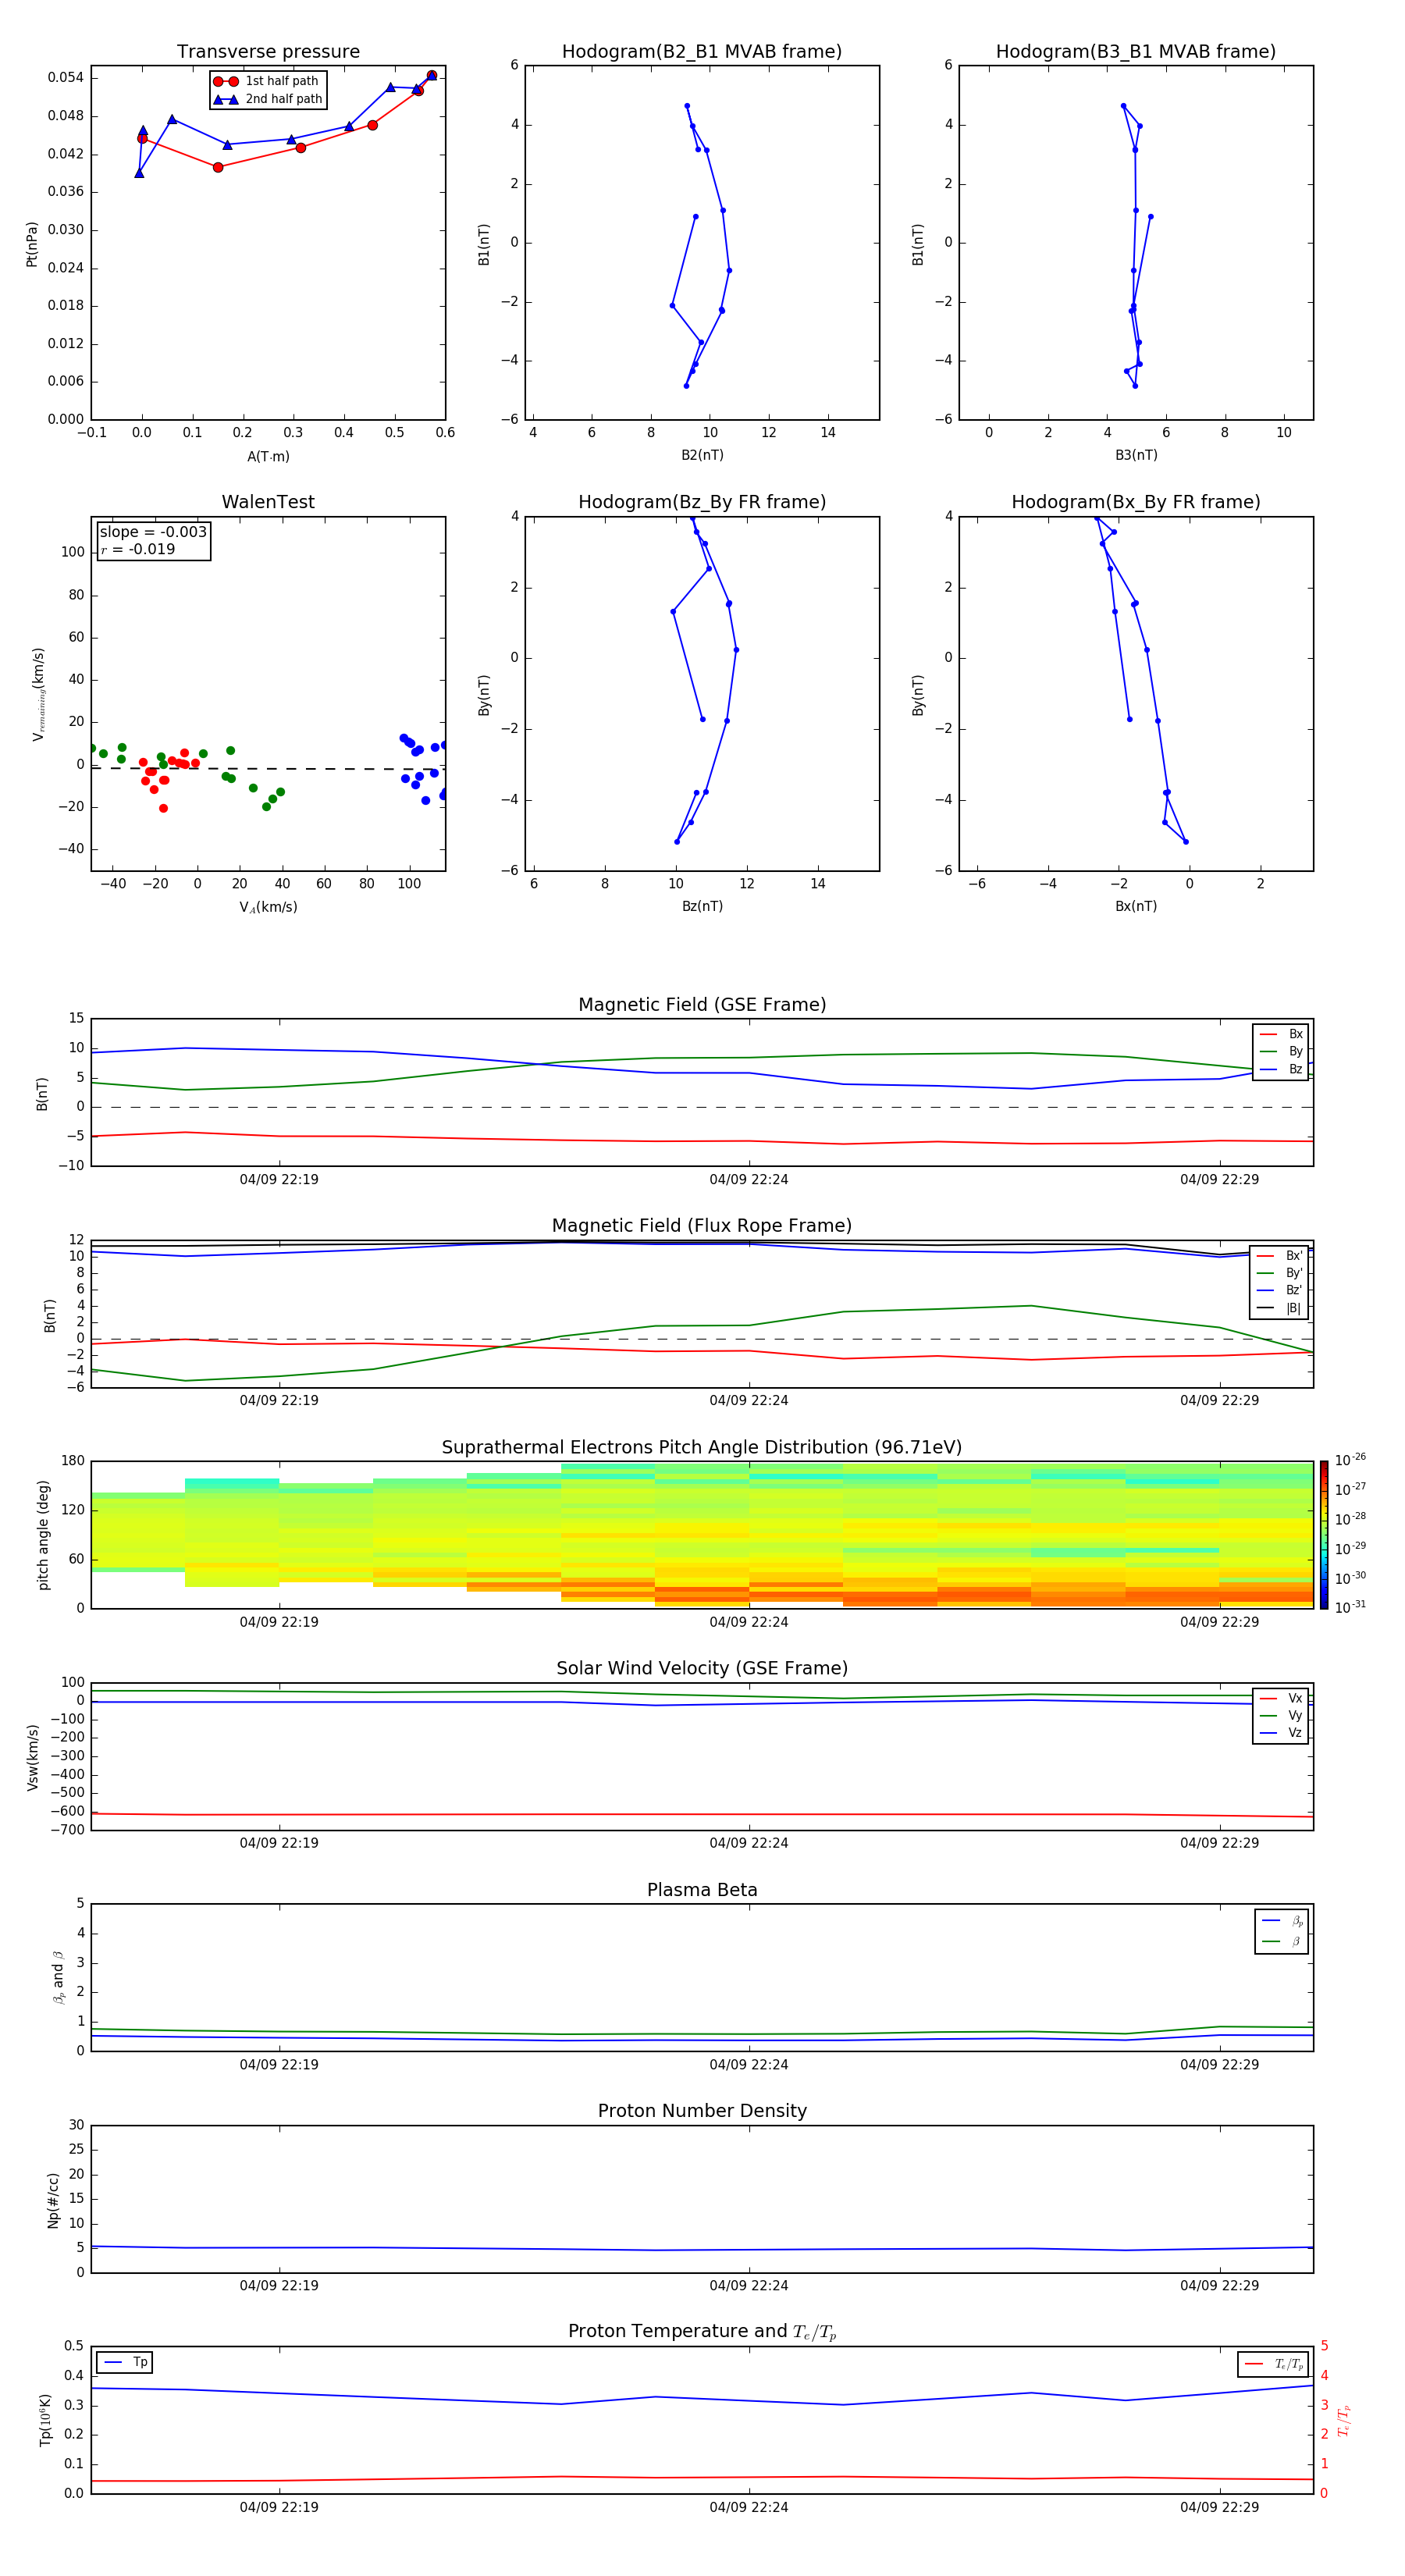Viewport: 1405px width, 2576px height.
Task: Click the "slope = -0.003" annotation
Action: [x=153, y=532]
